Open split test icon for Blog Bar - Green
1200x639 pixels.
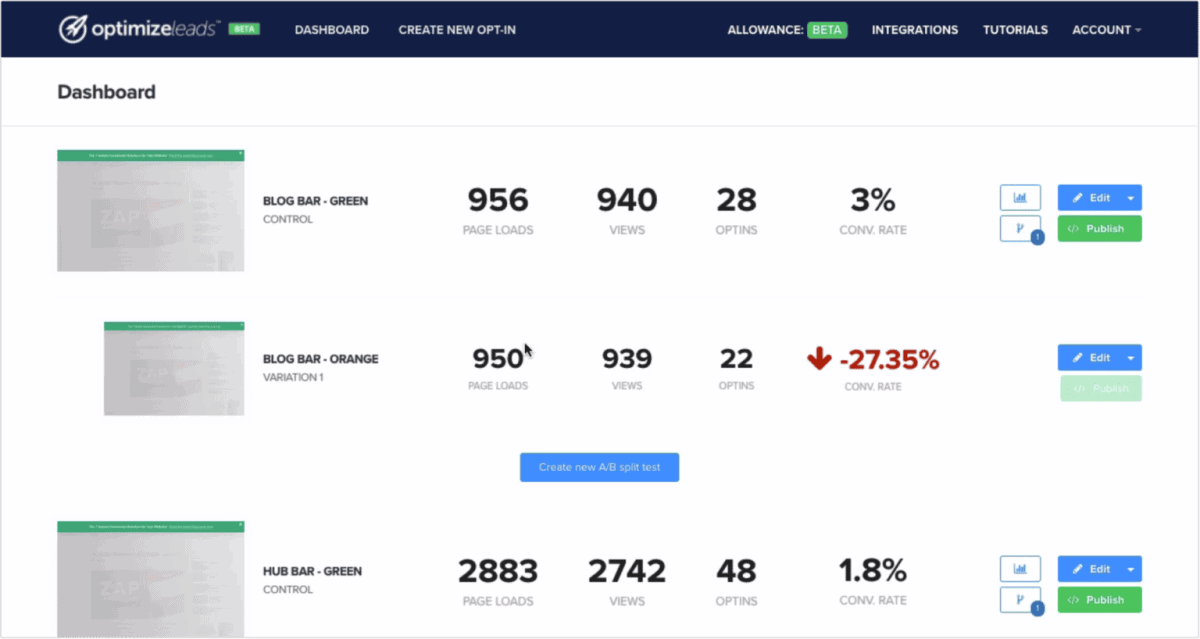pyautogui.click(x=1020, y=229)
